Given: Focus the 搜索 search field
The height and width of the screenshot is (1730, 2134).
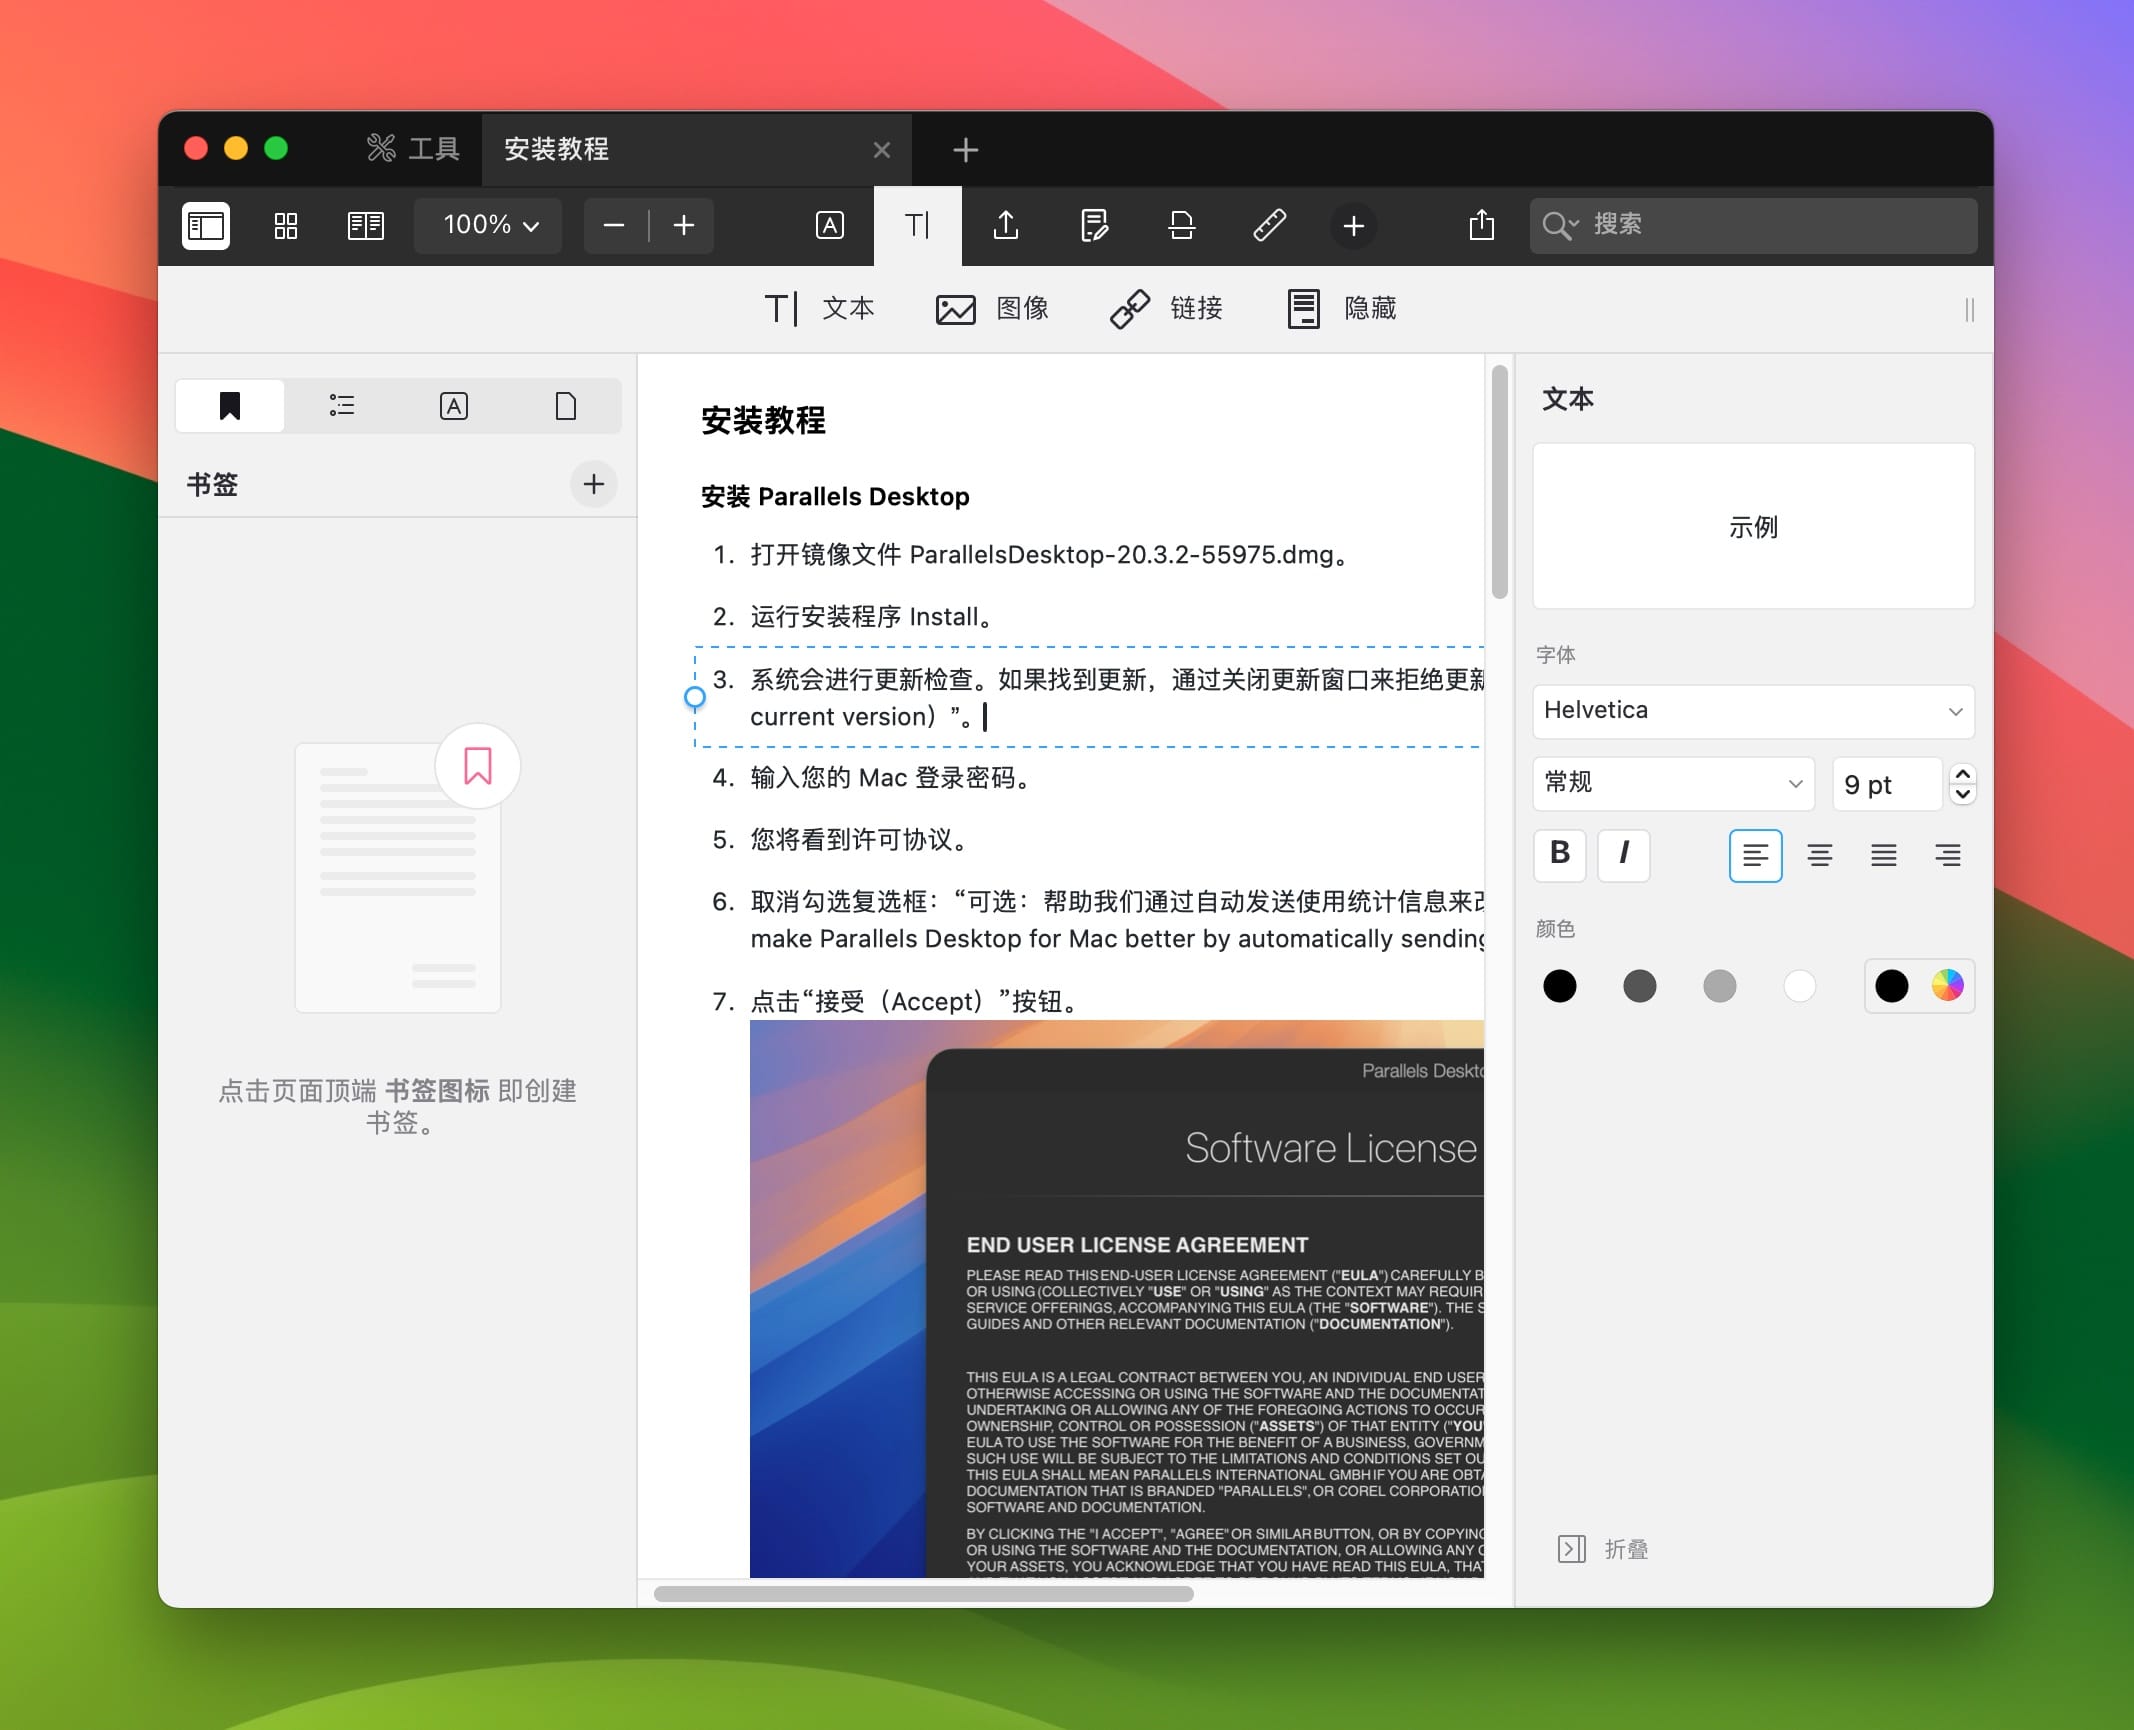Looking at the screenshot, I should tap(1753, 225).
